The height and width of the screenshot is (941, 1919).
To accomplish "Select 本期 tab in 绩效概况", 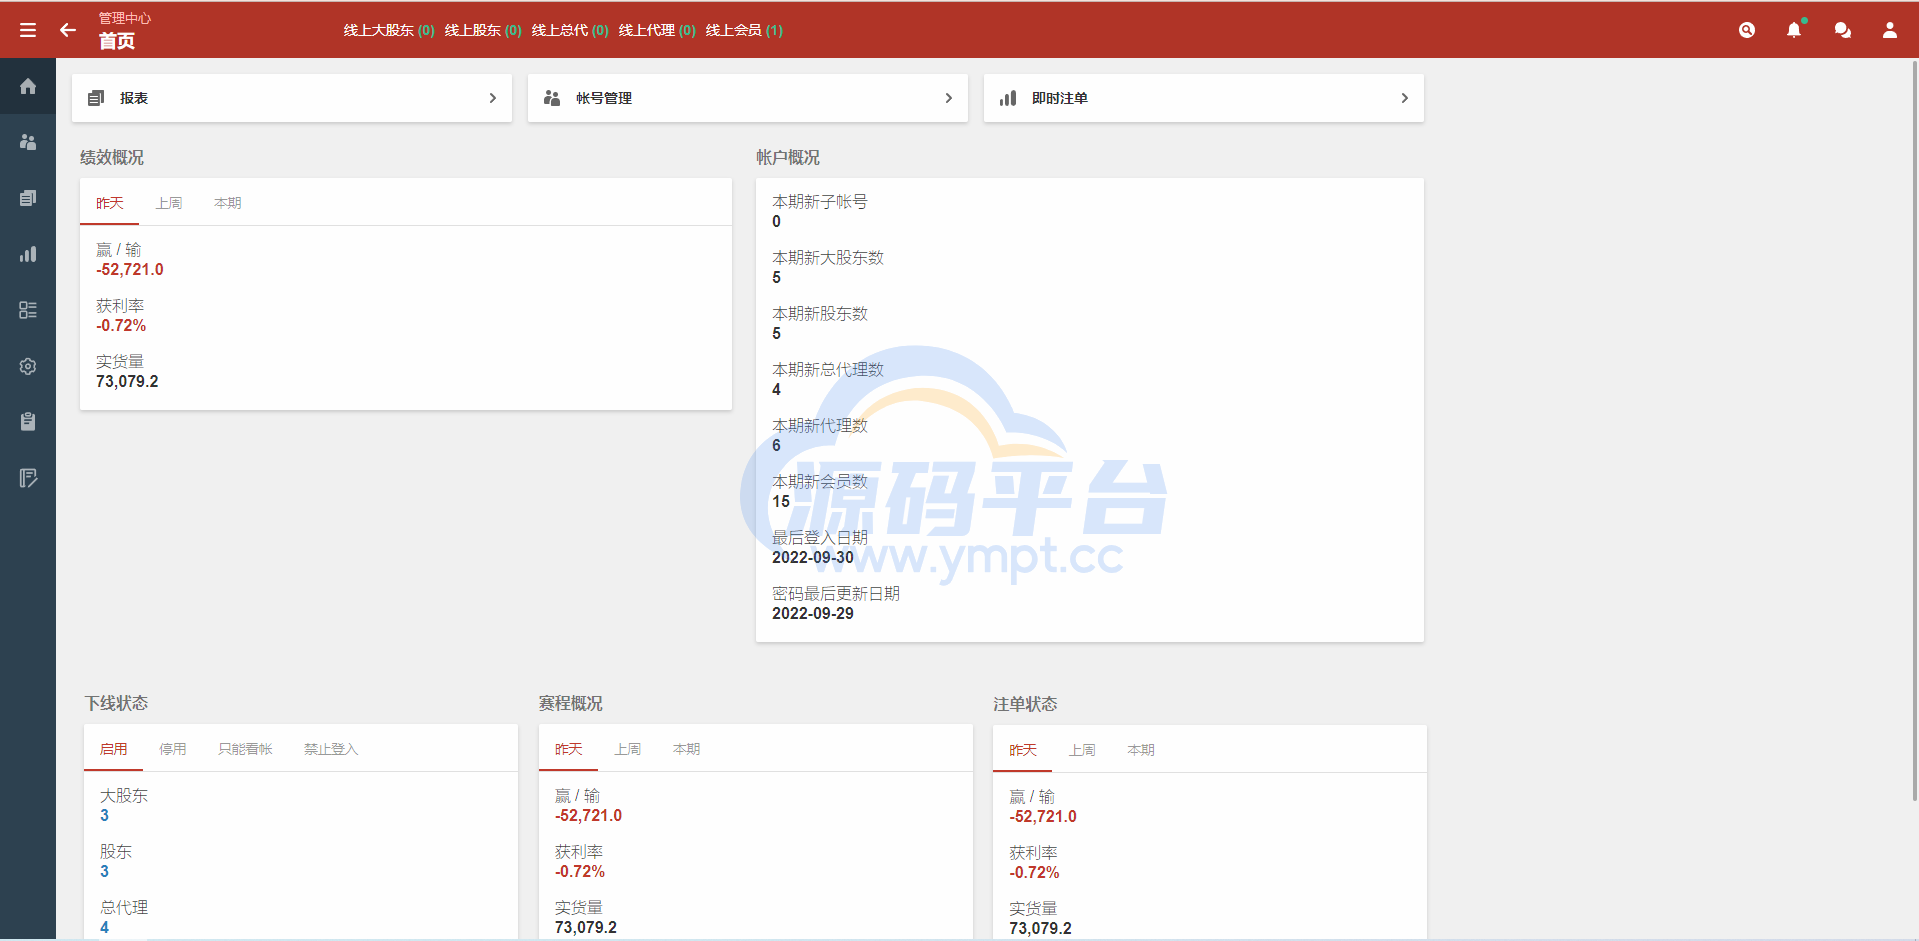I will tap(228, 203).
